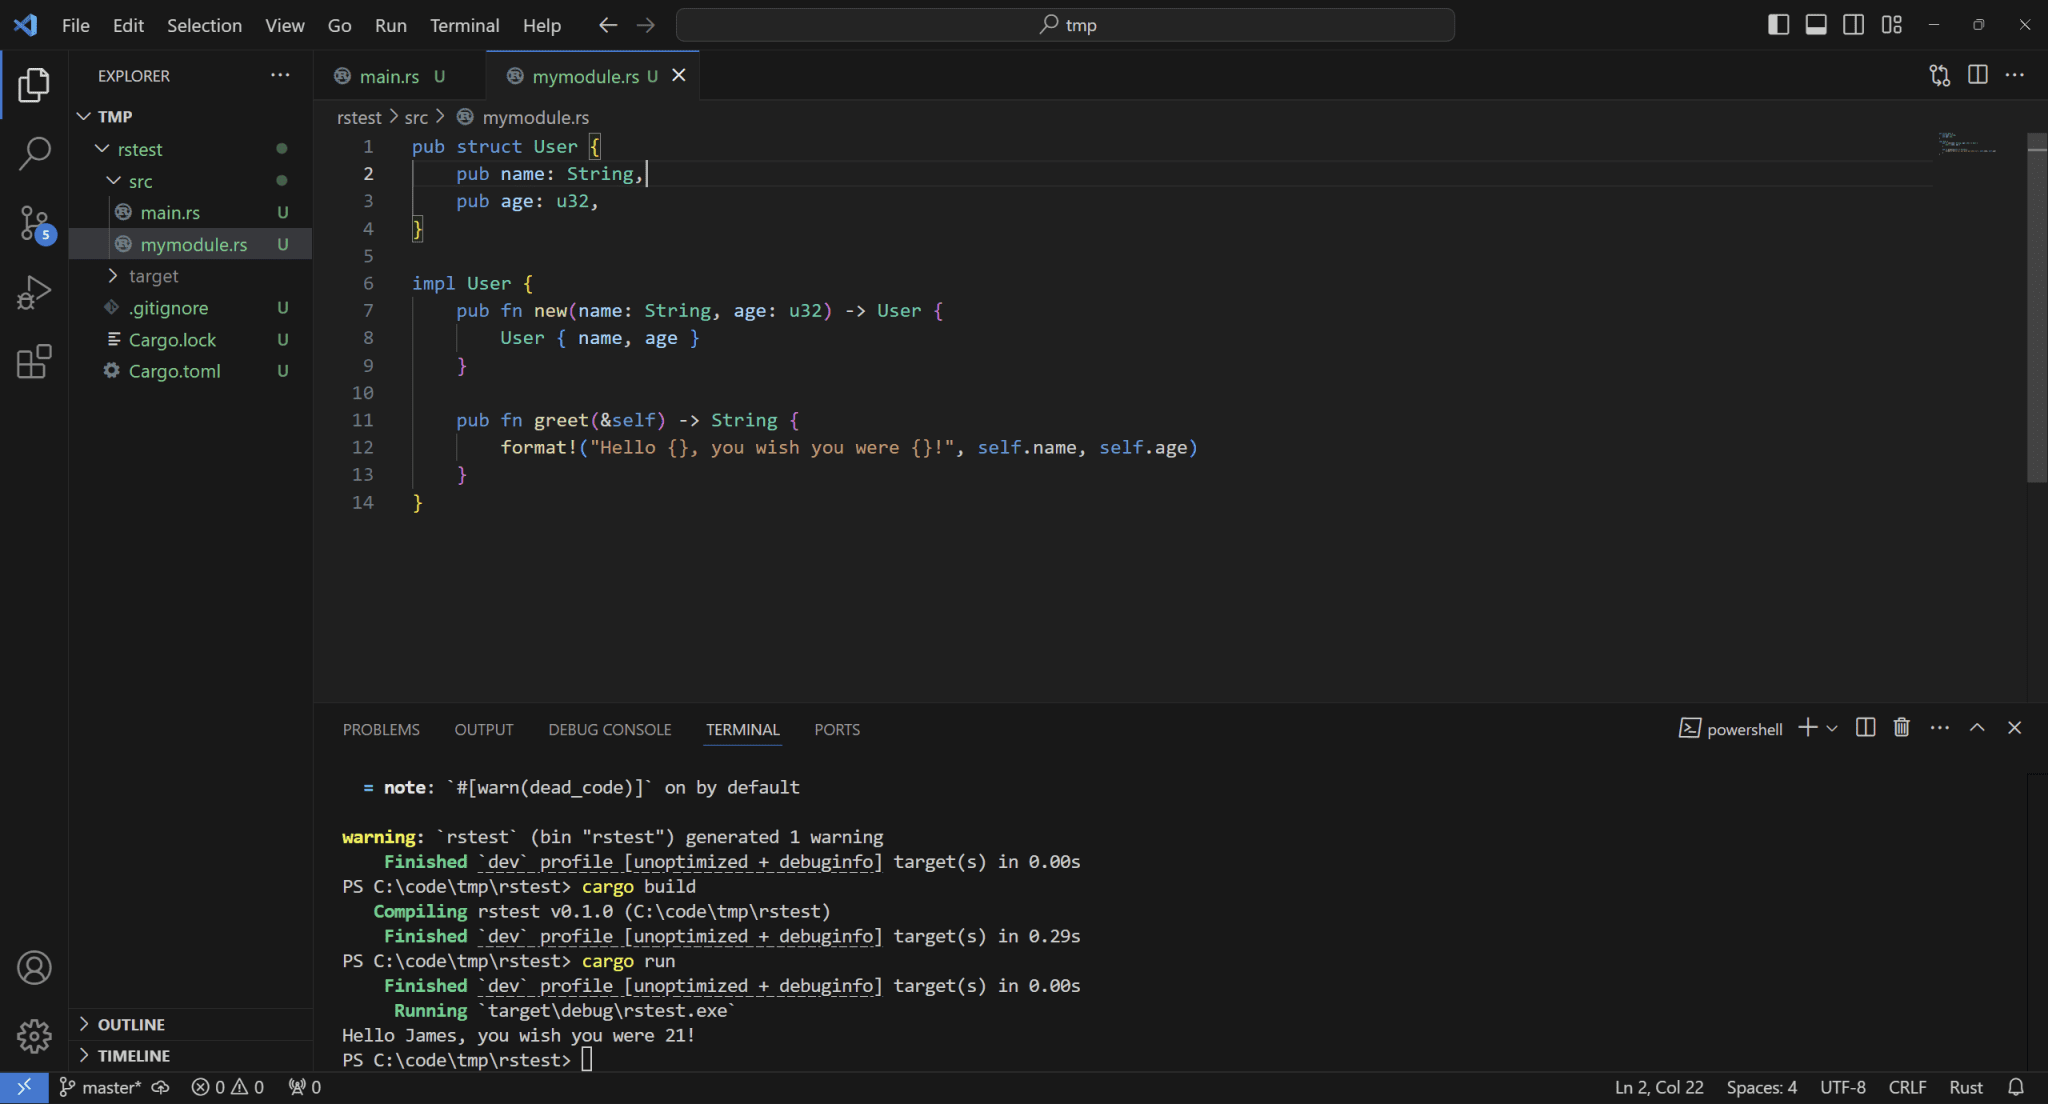This screenshot has width=2048, height=1104.
Task: Open the Extensions view
Action: click(36, 362)
